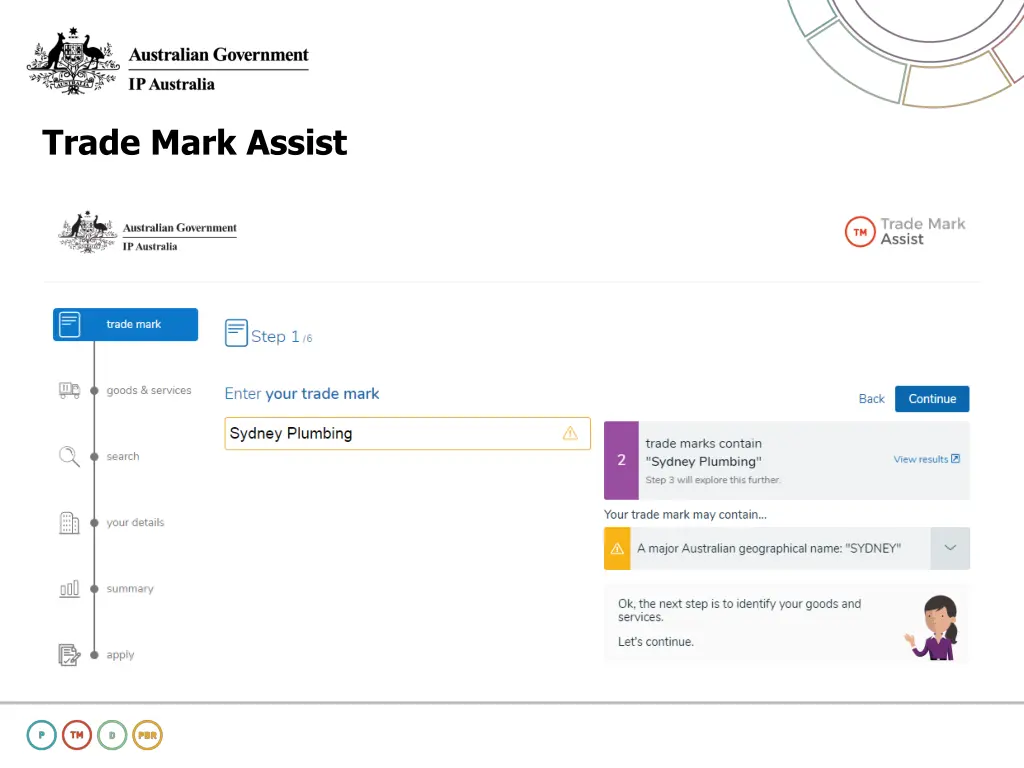Image resolution: width=1024 pixels, height=768 pixels.
Task: Click the Australian Government crest at page top
Action: [x=73, y=61]
